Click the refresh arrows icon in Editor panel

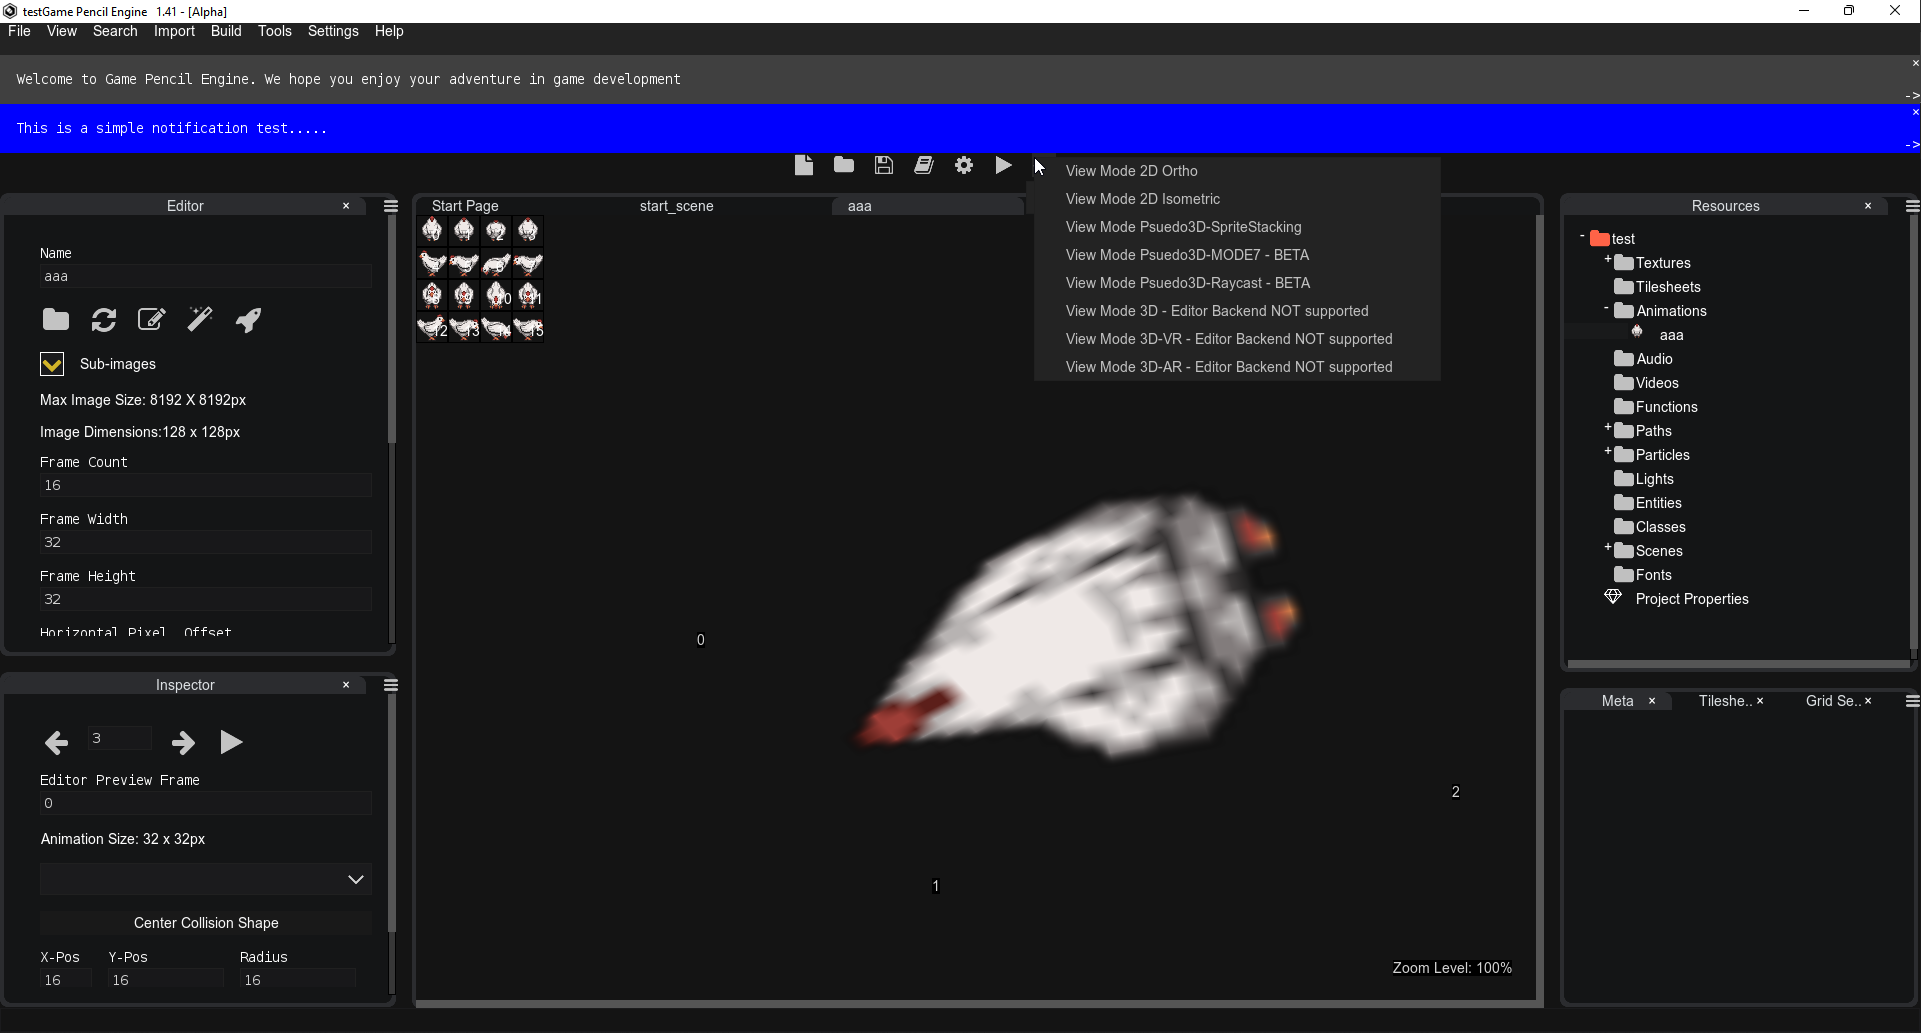tap(104, 319)
